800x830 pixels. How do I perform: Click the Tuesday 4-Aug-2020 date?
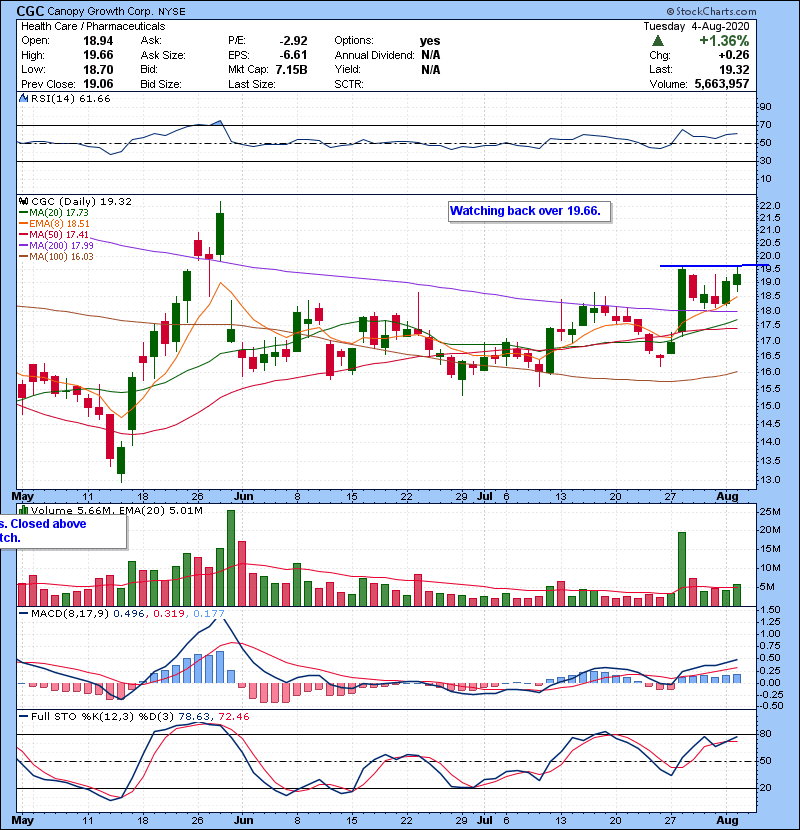coord(696,26)
